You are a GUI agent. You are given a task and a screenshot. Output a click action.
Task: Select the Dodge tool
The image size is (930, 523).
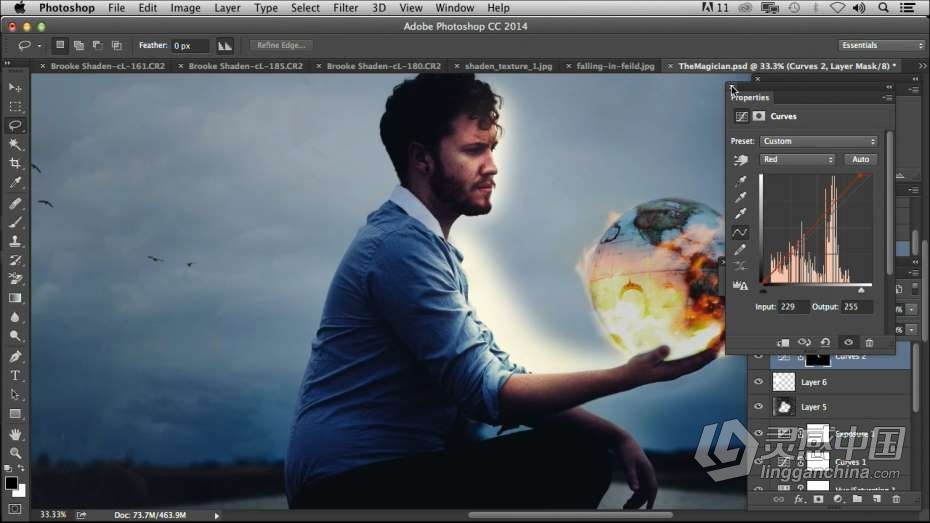[x=15, y=336]
